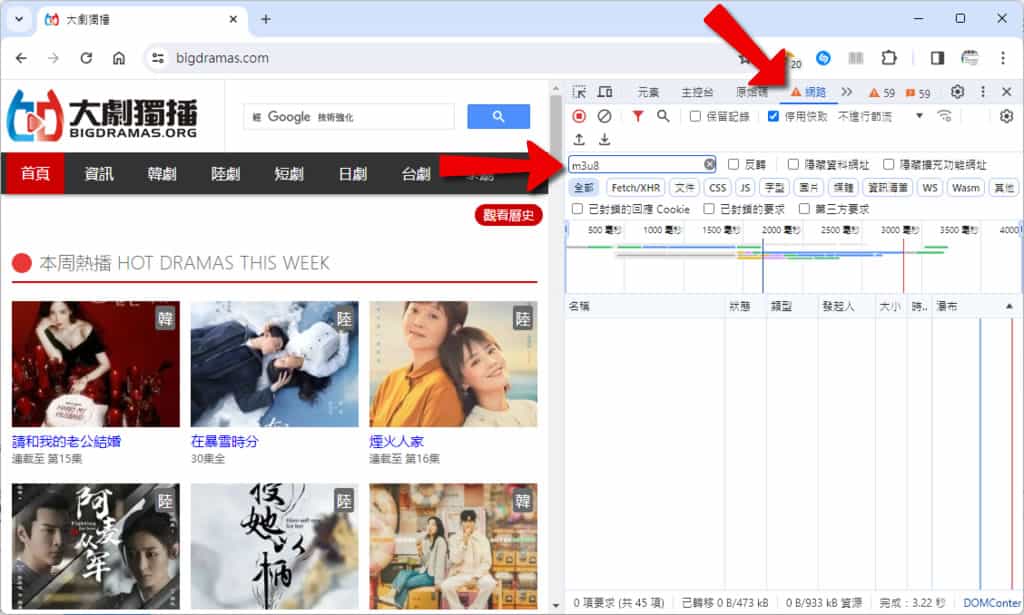Open the 資訊 navigation menu item

(x=99, y=174)
